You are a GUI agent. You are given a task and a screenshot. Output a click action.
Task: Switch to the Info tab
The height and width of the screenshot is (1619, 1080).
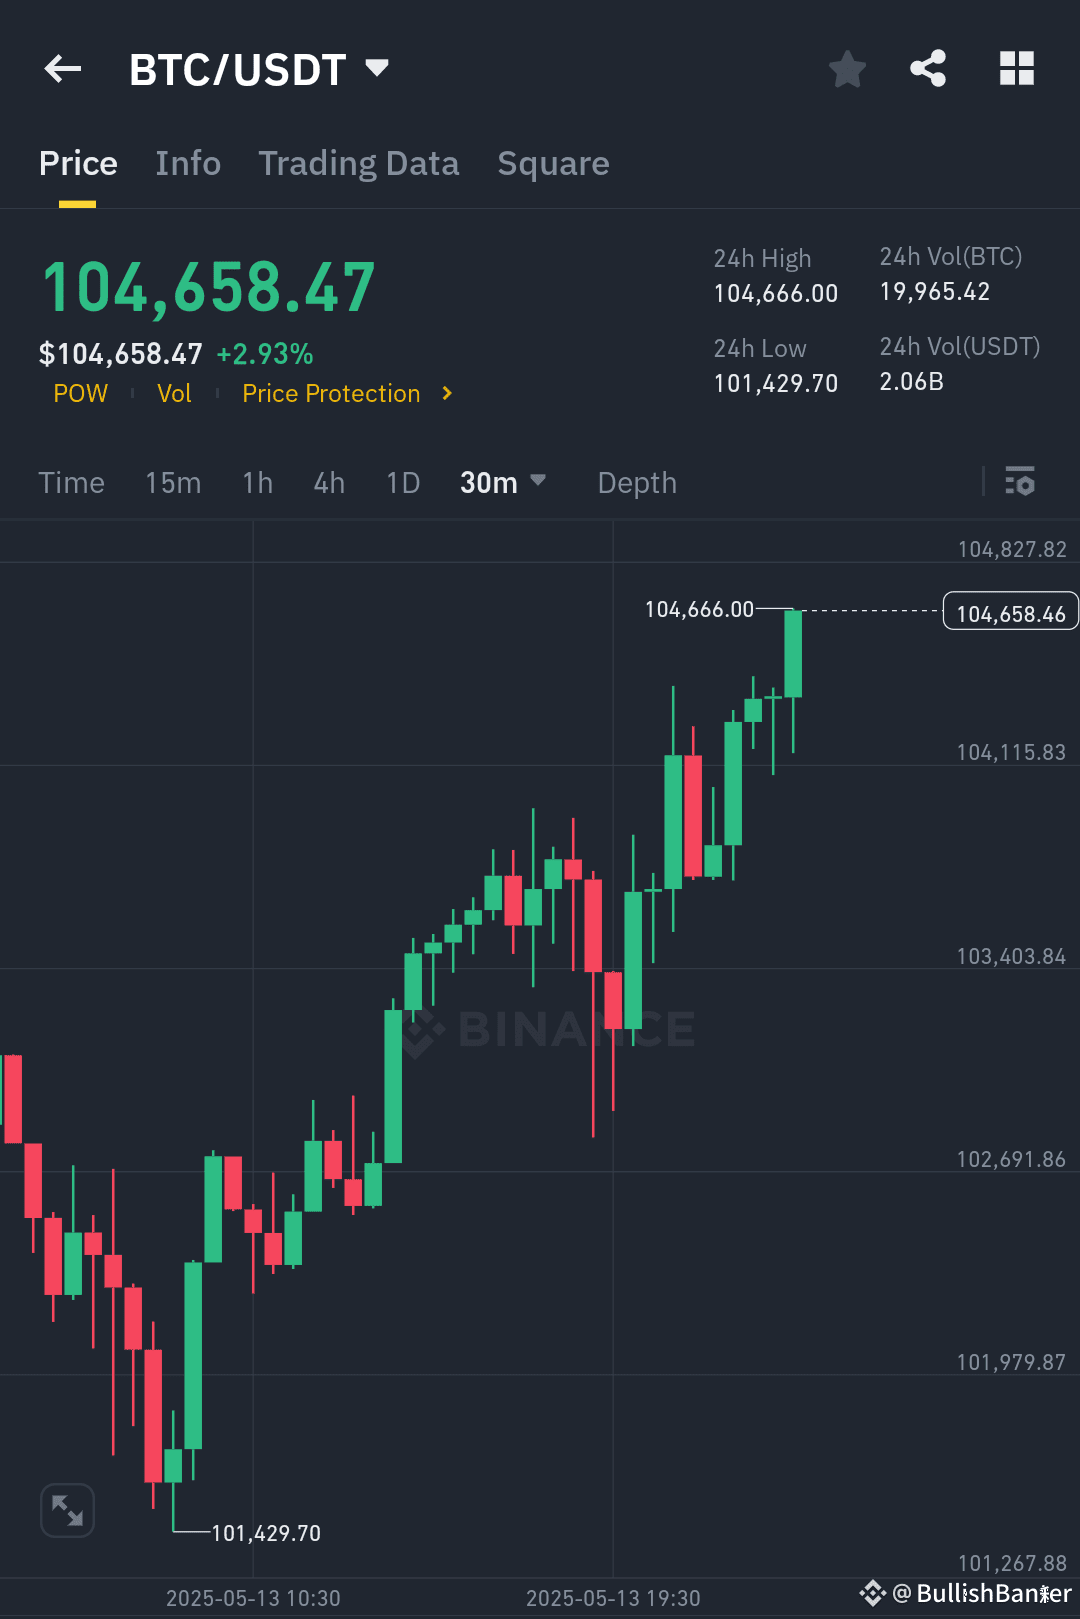coord(187,163)
